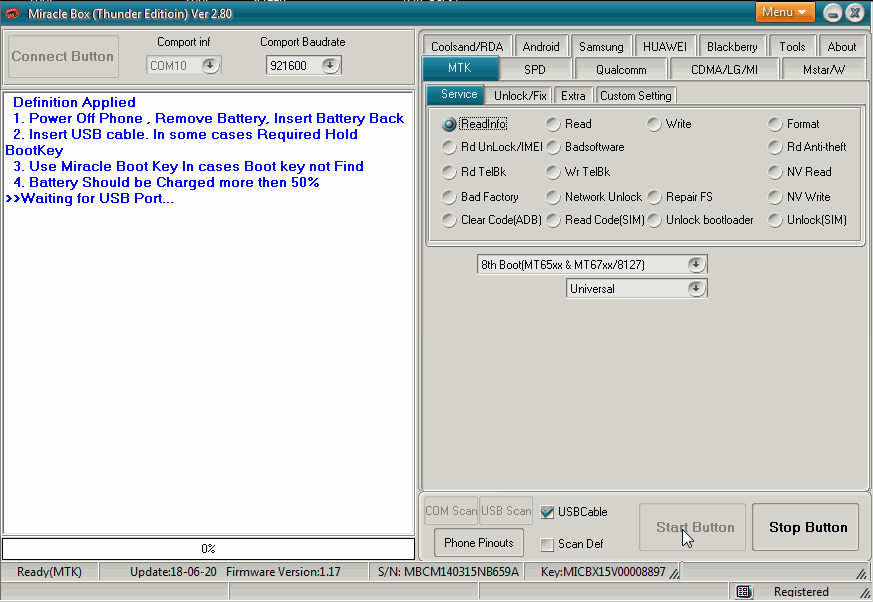Click the keyboard icon in status bar
This screenshot has height=602, width=873.
point(744,591)
